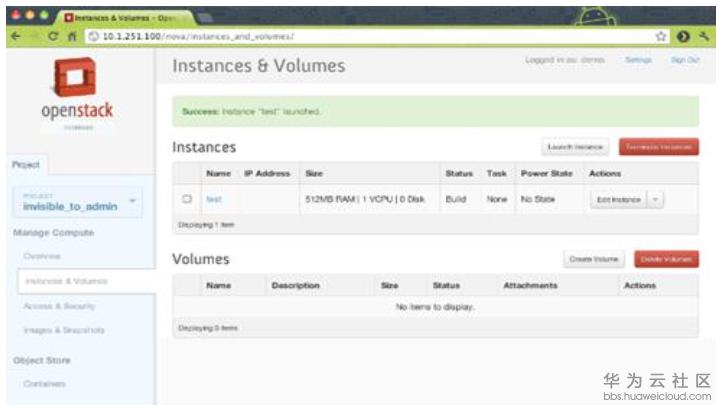
Task: Click the Edit Instance button
Action: [619, 200]
